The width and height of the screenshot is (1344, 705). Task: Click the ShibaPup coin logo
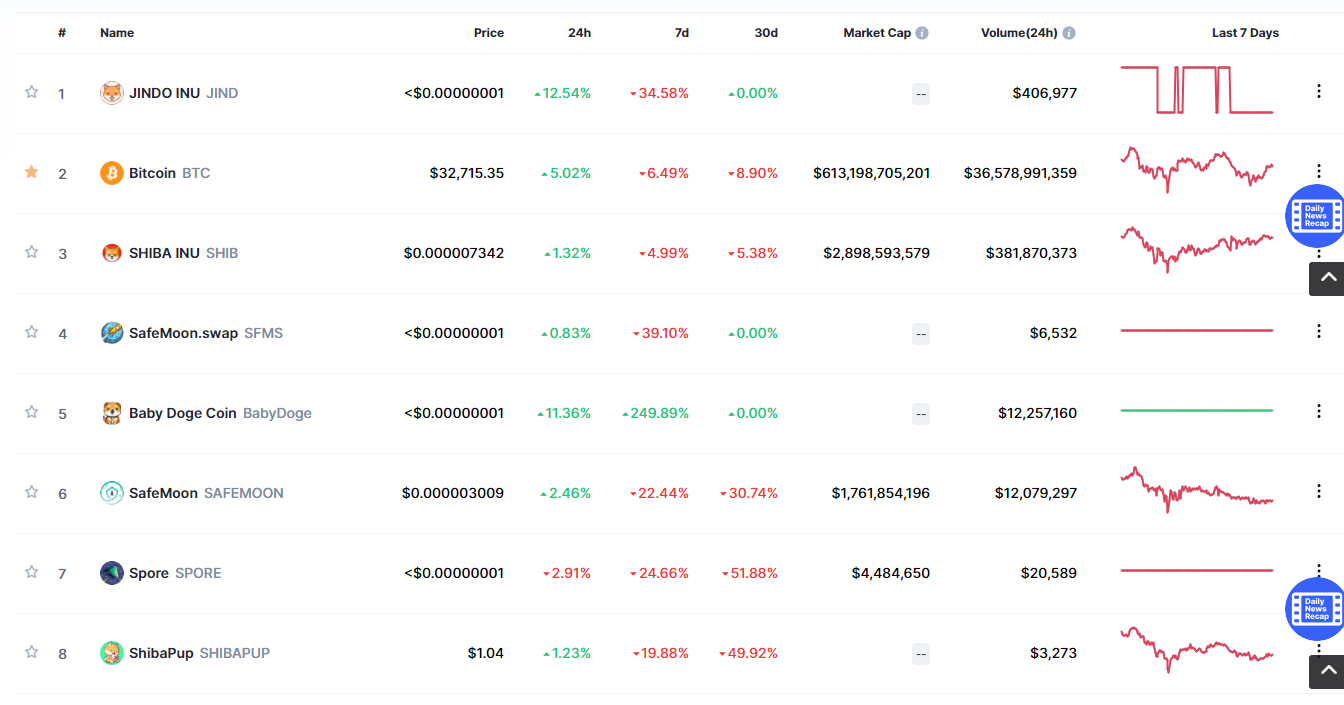tap(112, 653)
